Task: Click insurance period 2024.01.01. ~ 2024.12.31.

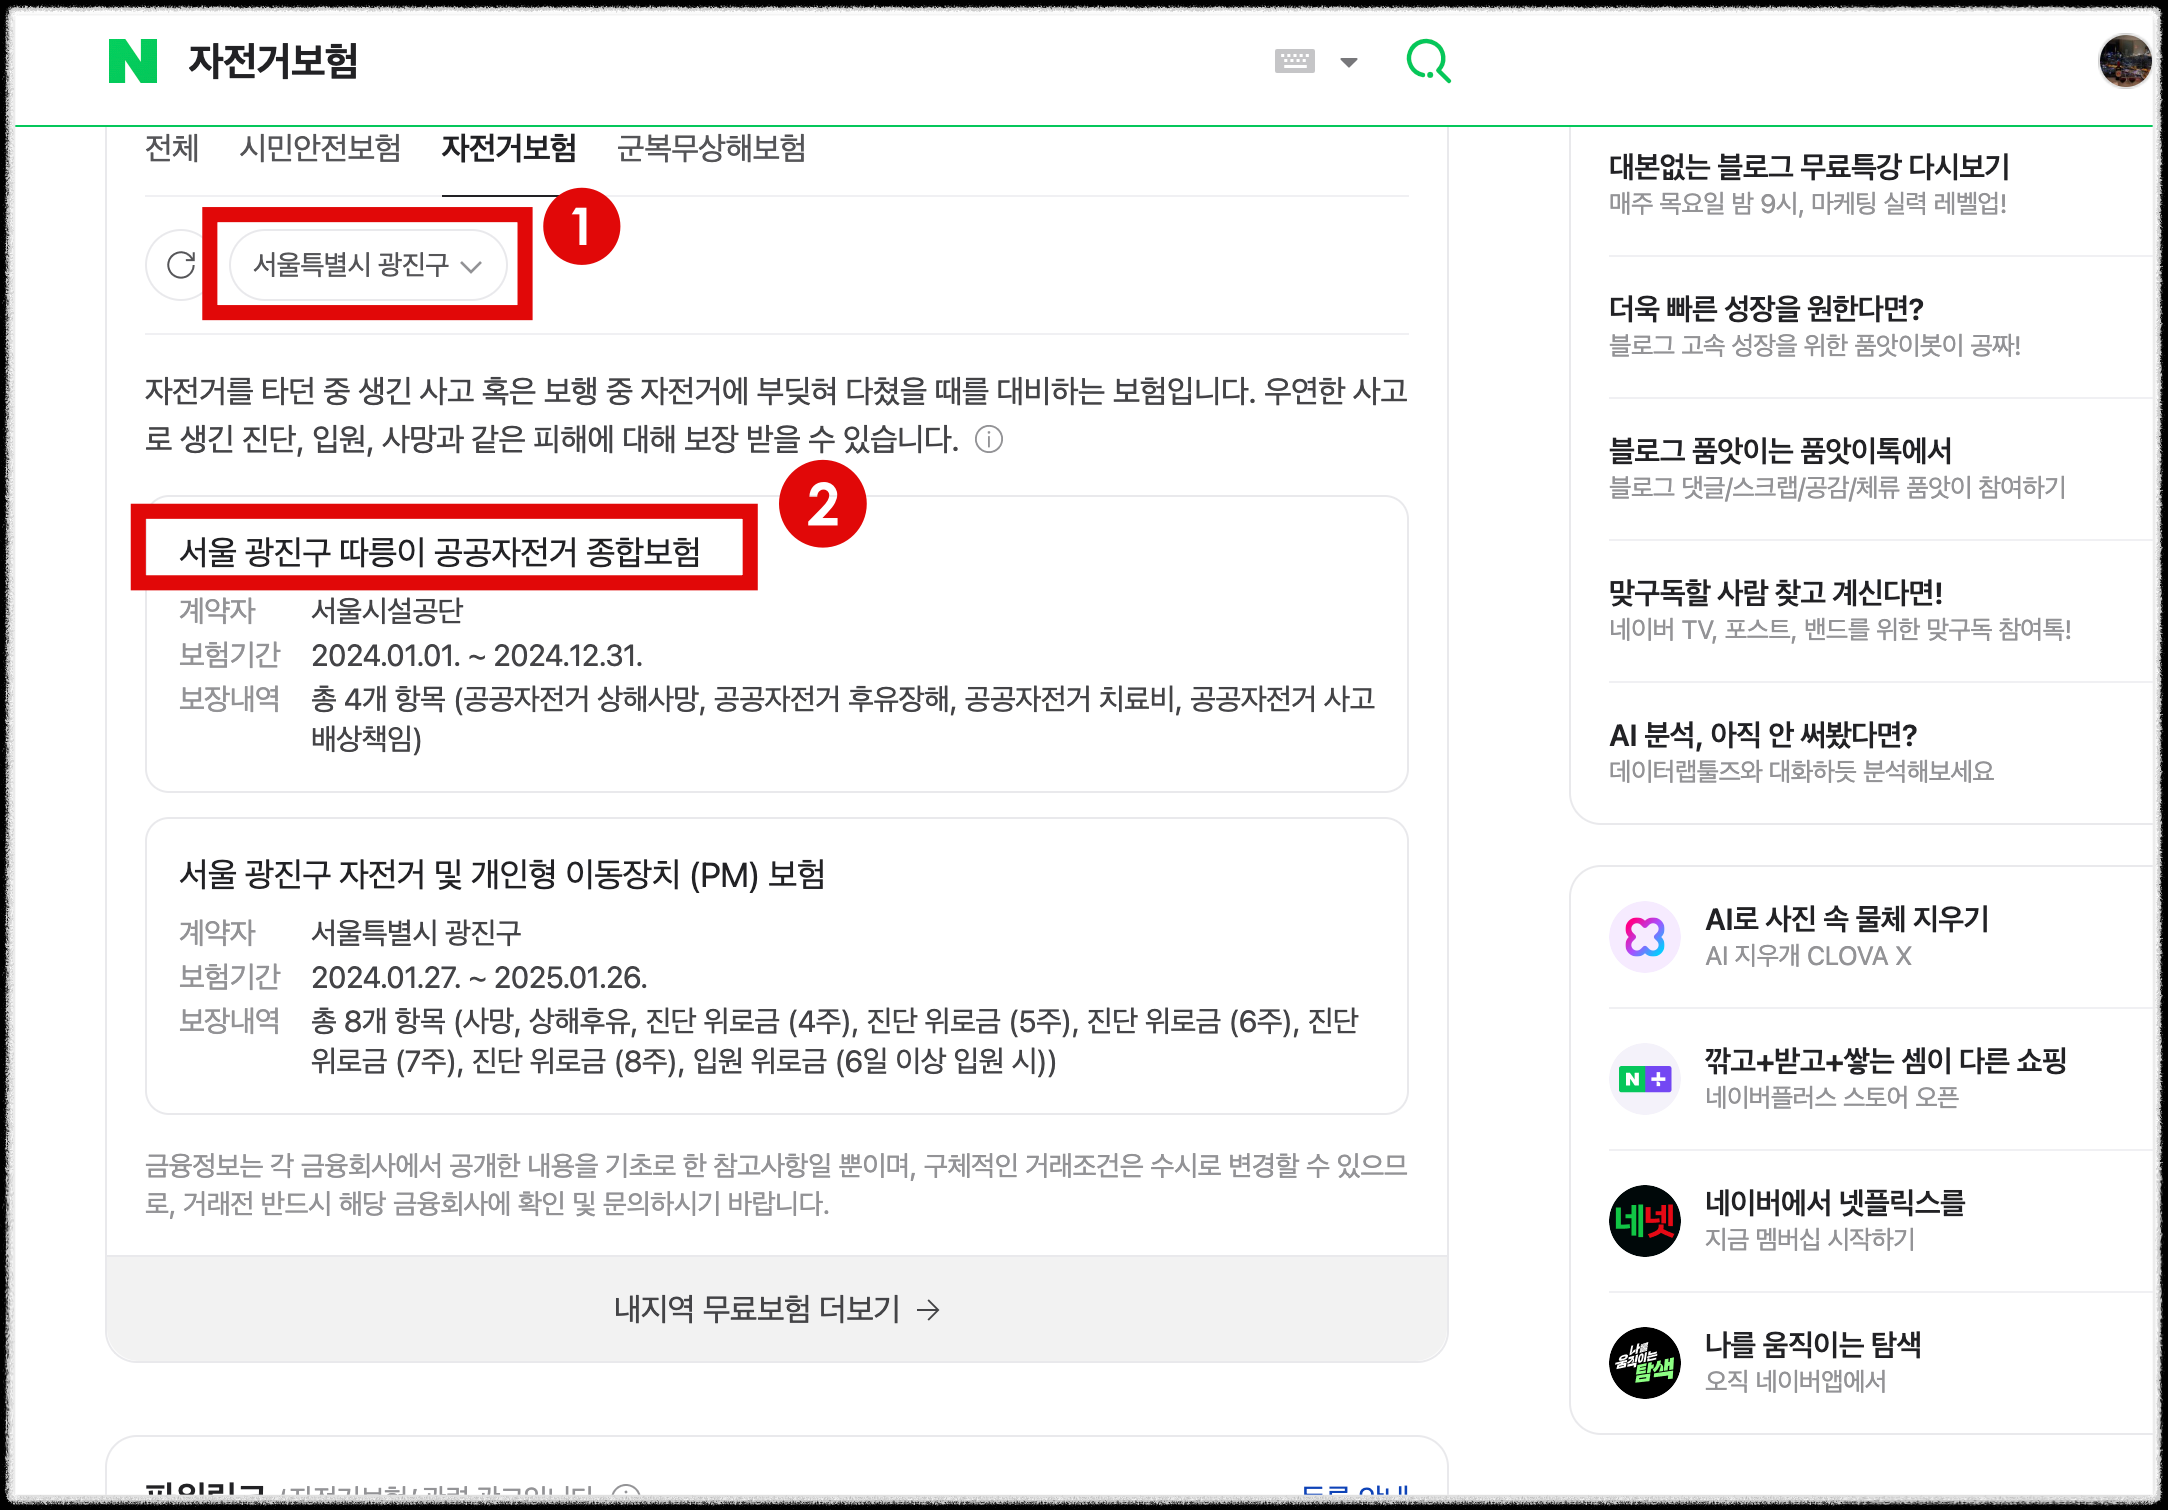Action: (477, 655)
